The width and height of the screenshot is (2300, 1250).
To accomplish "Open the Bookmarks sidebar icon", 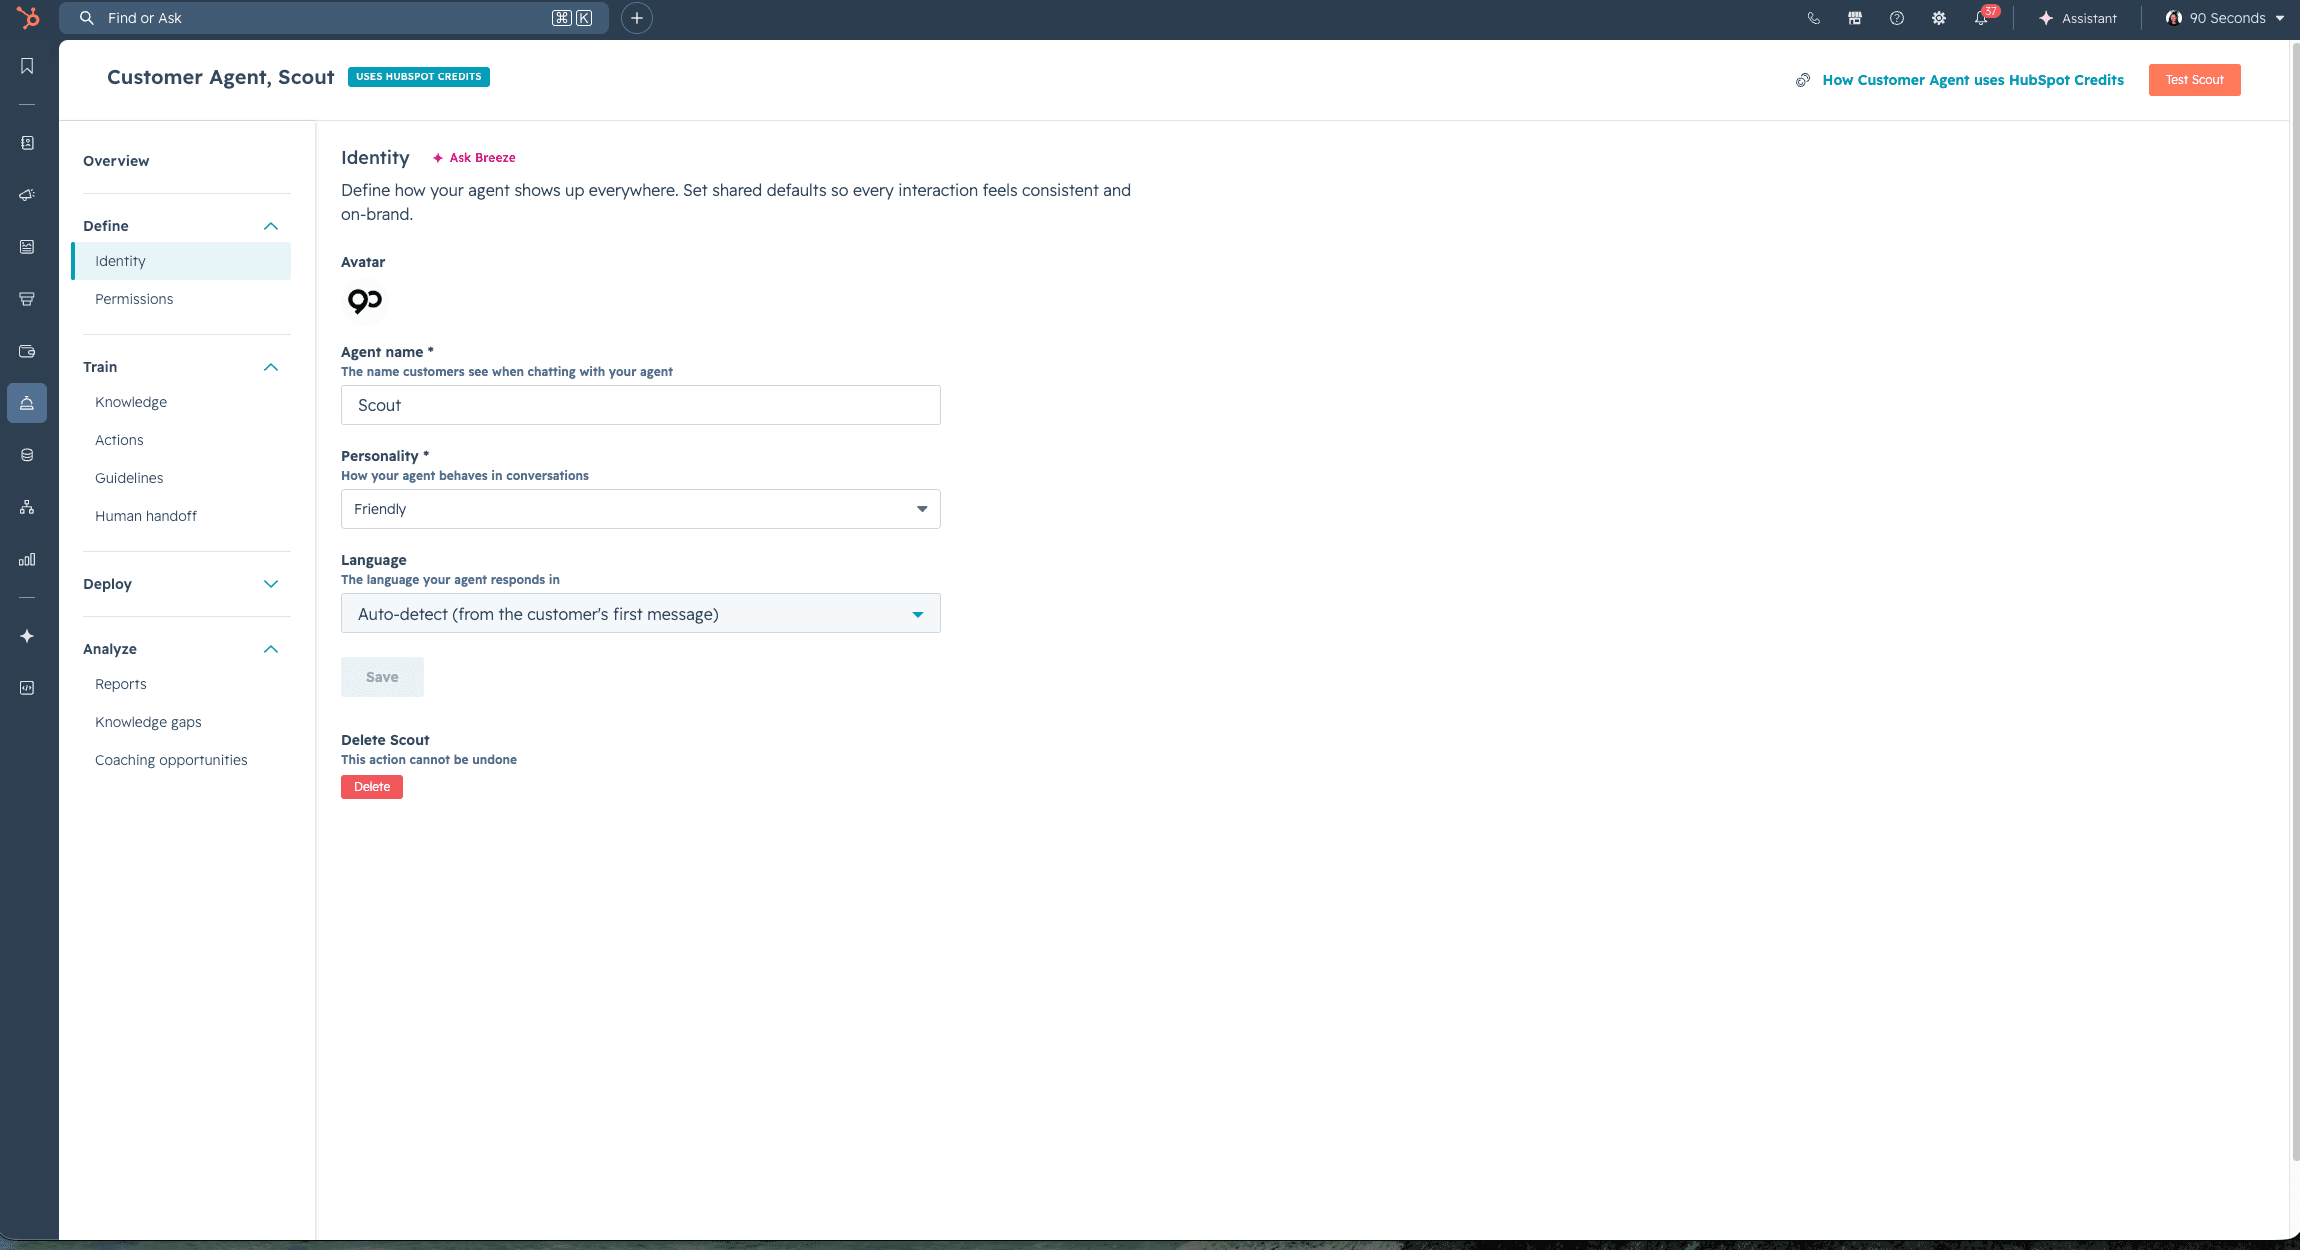I will pos(27,66).
